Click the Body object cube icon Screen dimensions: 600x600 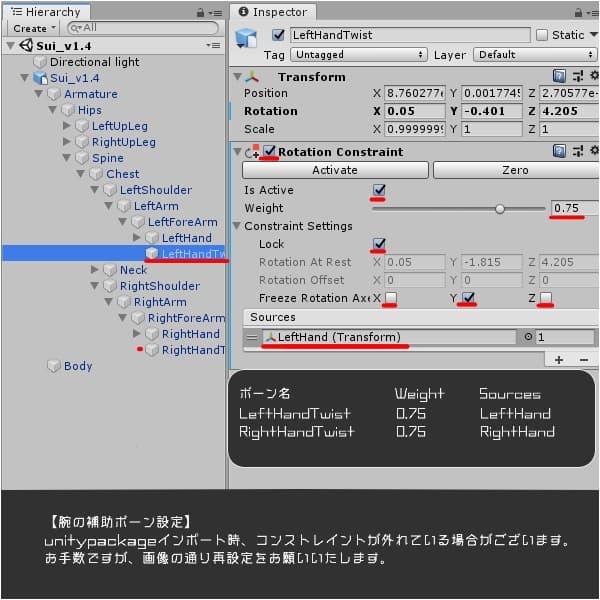tap(54, 366)
